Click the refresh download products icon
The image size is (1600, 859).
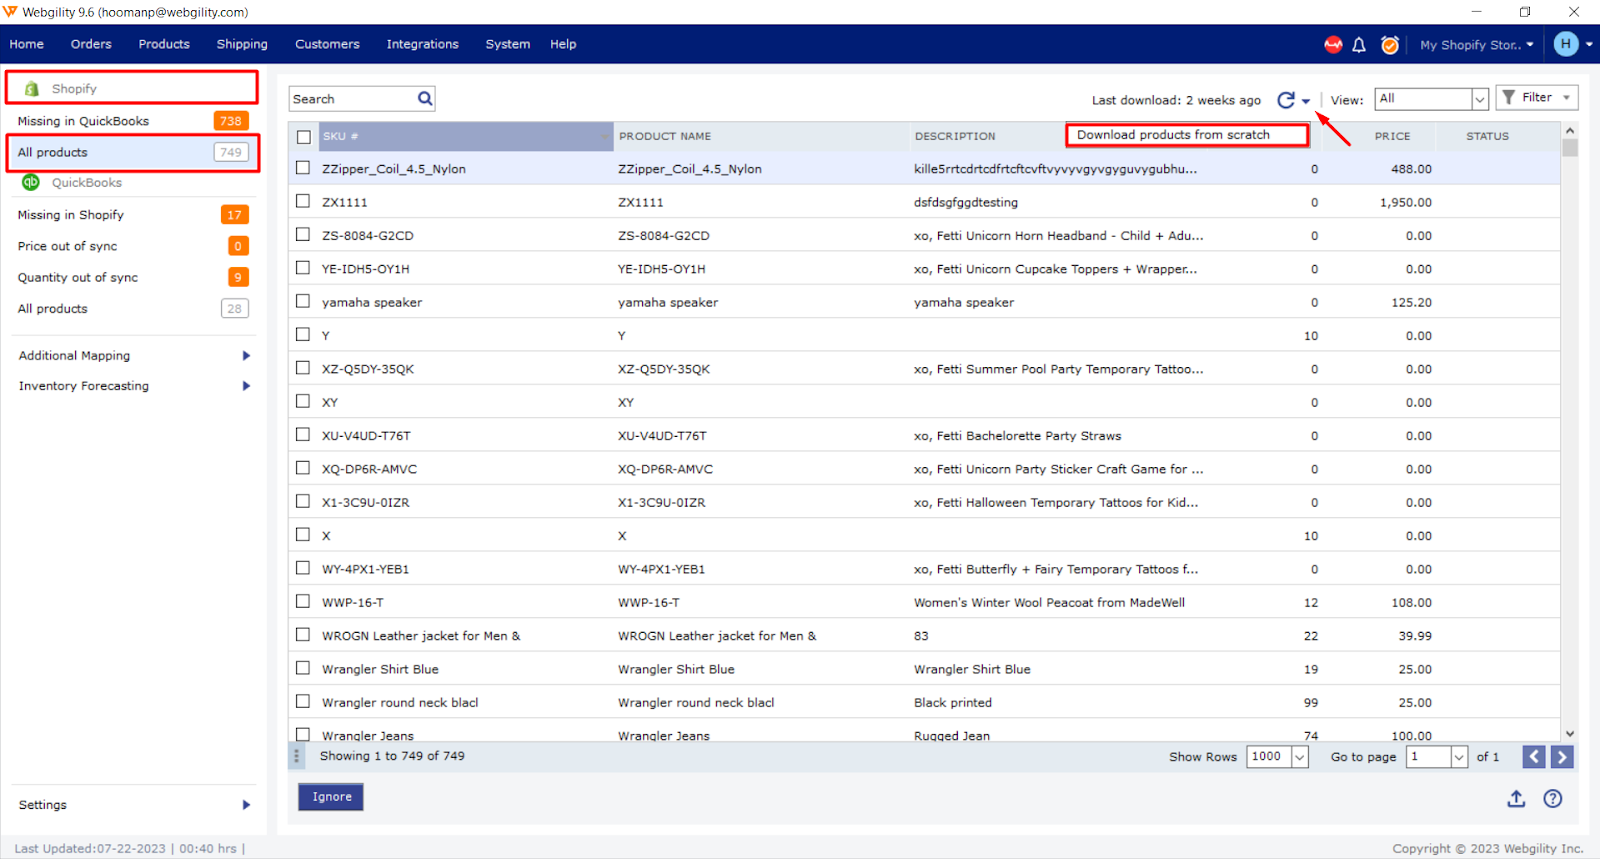click(x=1286, y=100)
